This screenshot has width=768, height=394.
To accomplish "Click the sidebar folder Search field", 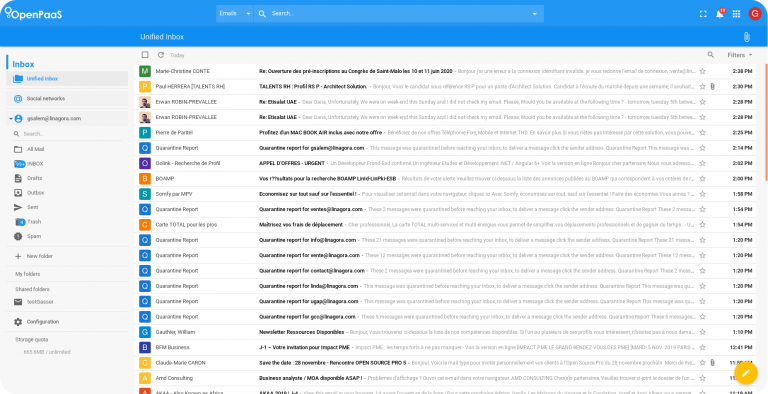I will point(67,134).
